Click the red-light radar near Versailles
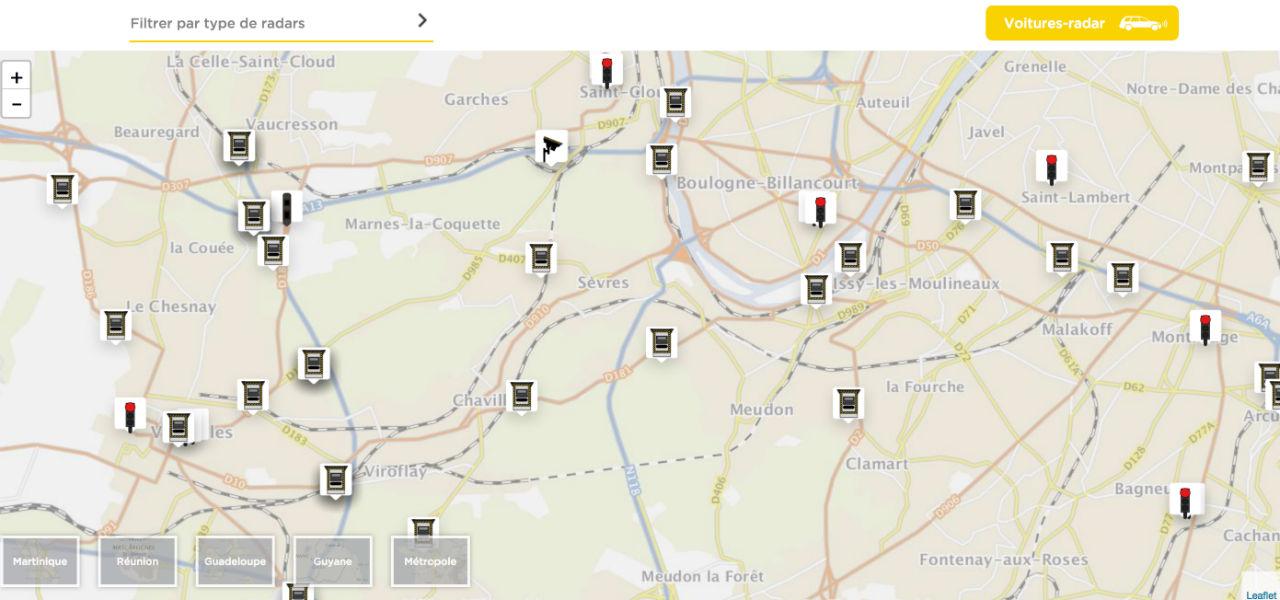The width and height of the screenshot is (1280, 600). [x=130, y=410]
